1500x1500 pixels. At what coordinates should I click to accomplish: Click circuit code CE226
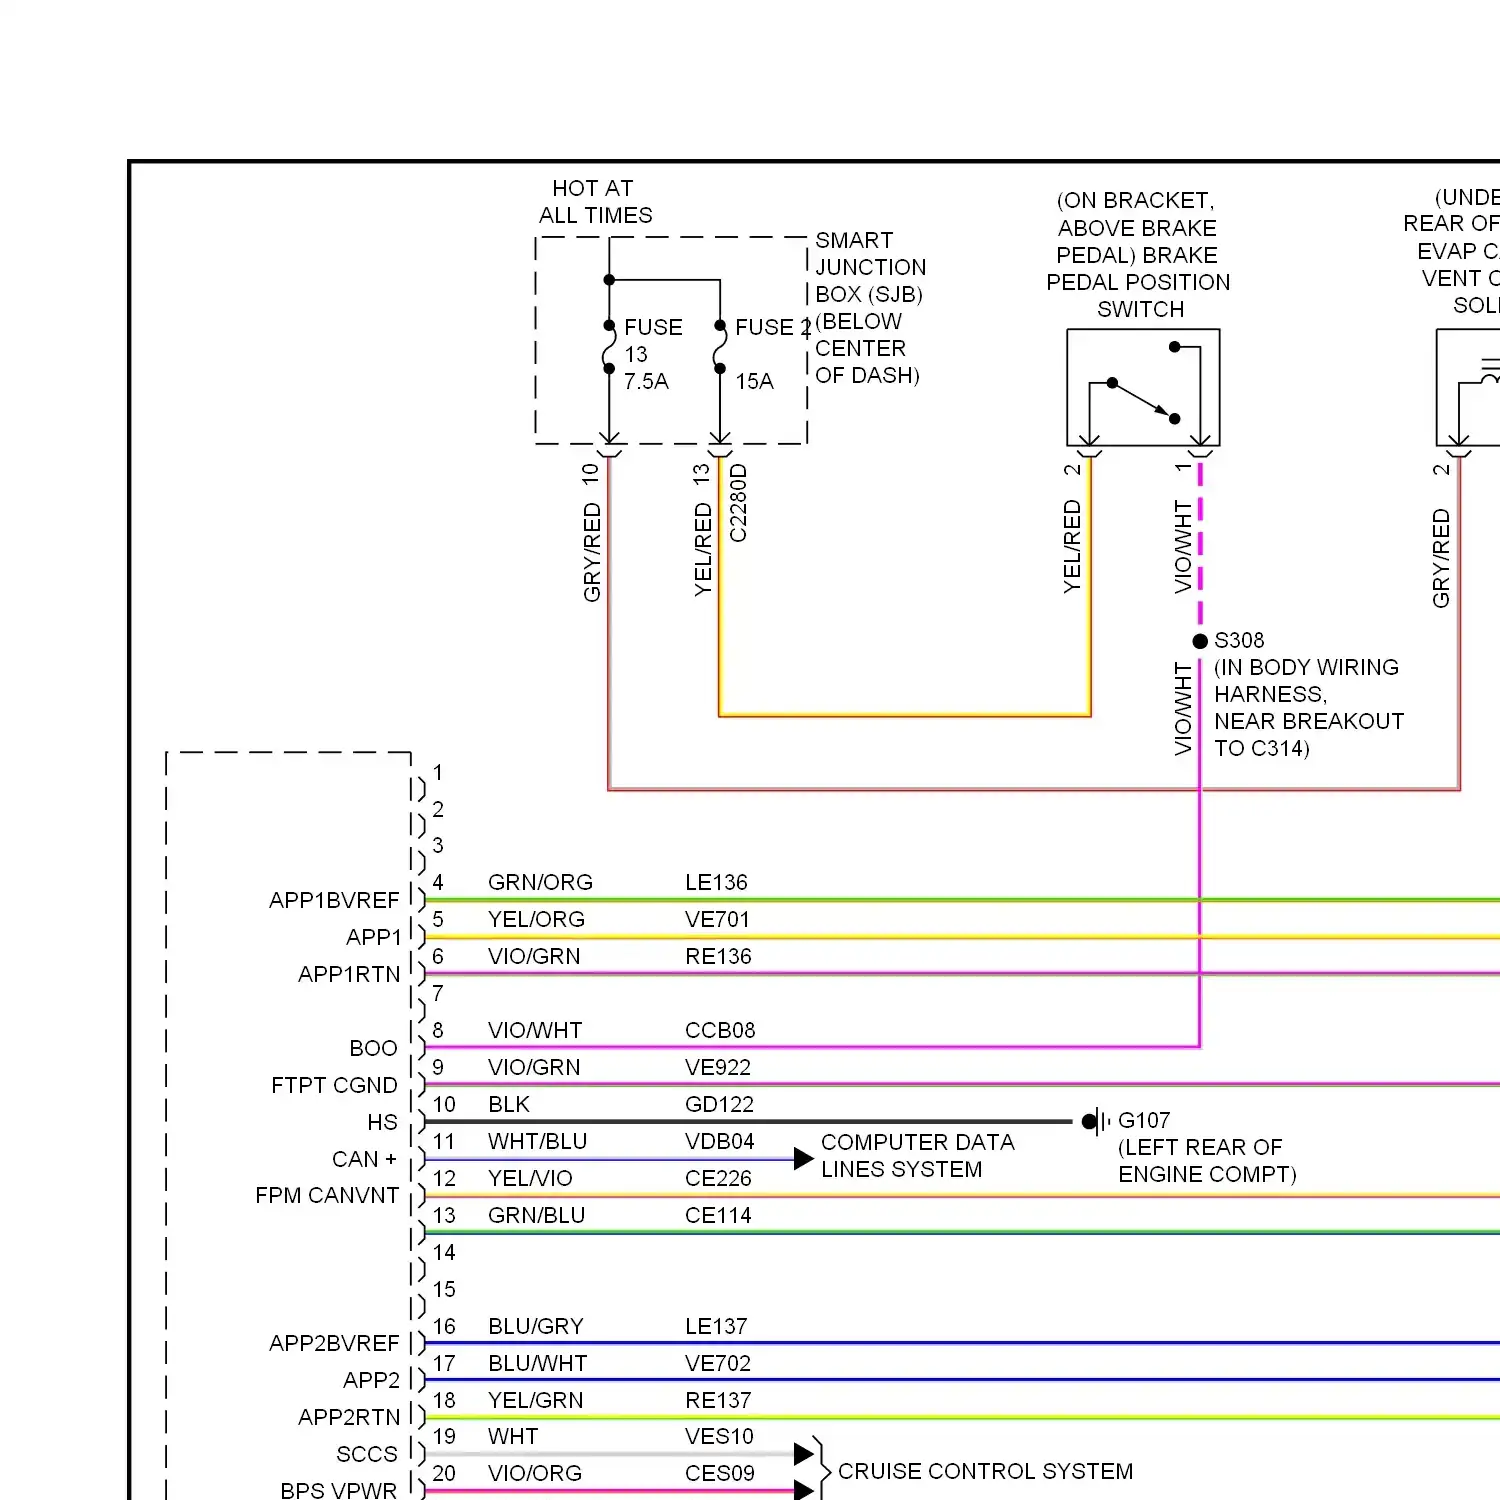718,1178
